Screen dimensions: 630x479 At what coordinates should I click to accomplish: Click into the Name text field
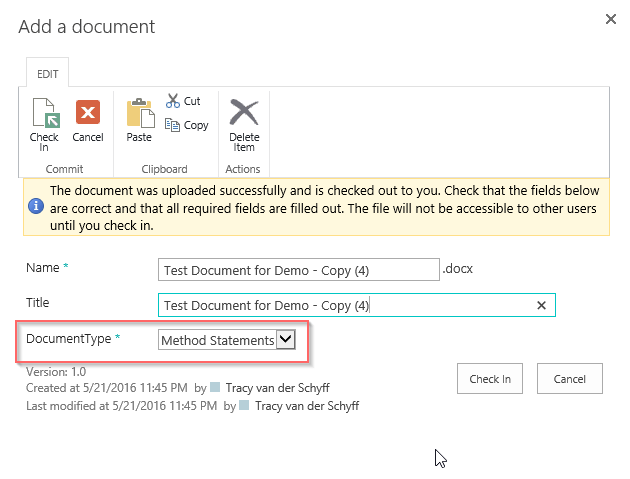[298, 270]
